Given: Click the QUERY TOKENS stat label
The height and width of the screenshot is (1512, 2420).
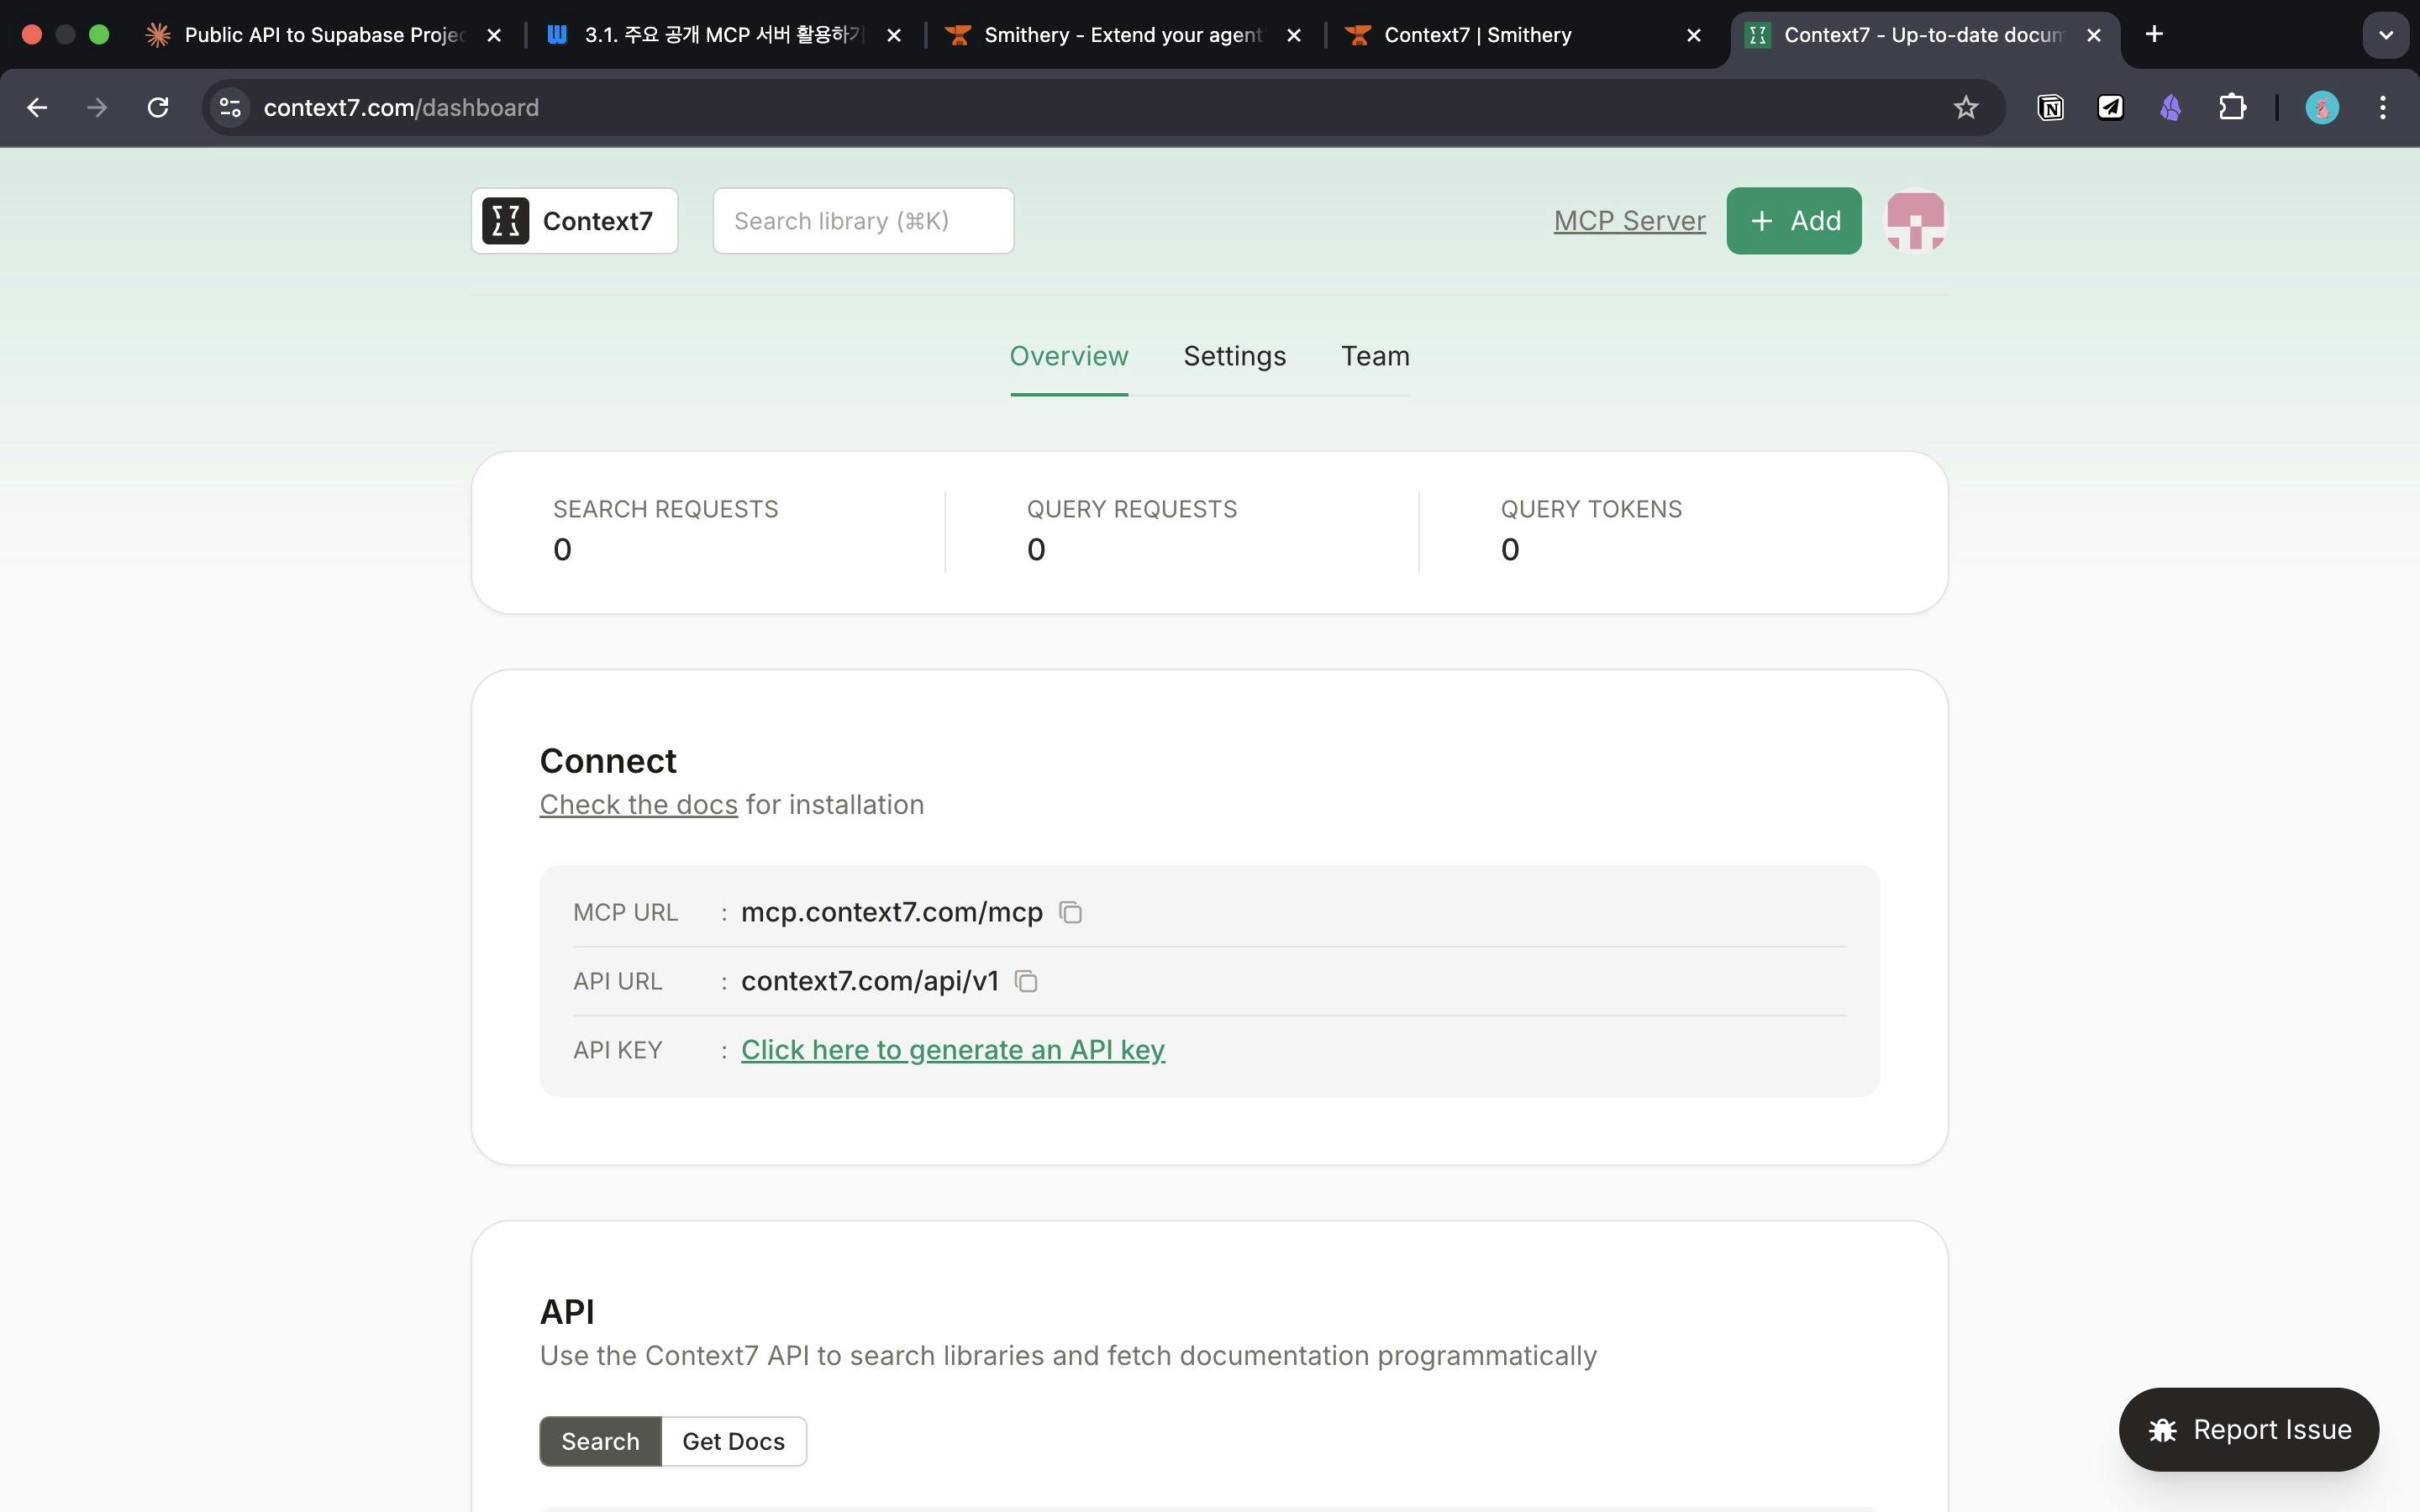Looking at the screenshot, I should pyautogui.click(x=1591, y=510).
